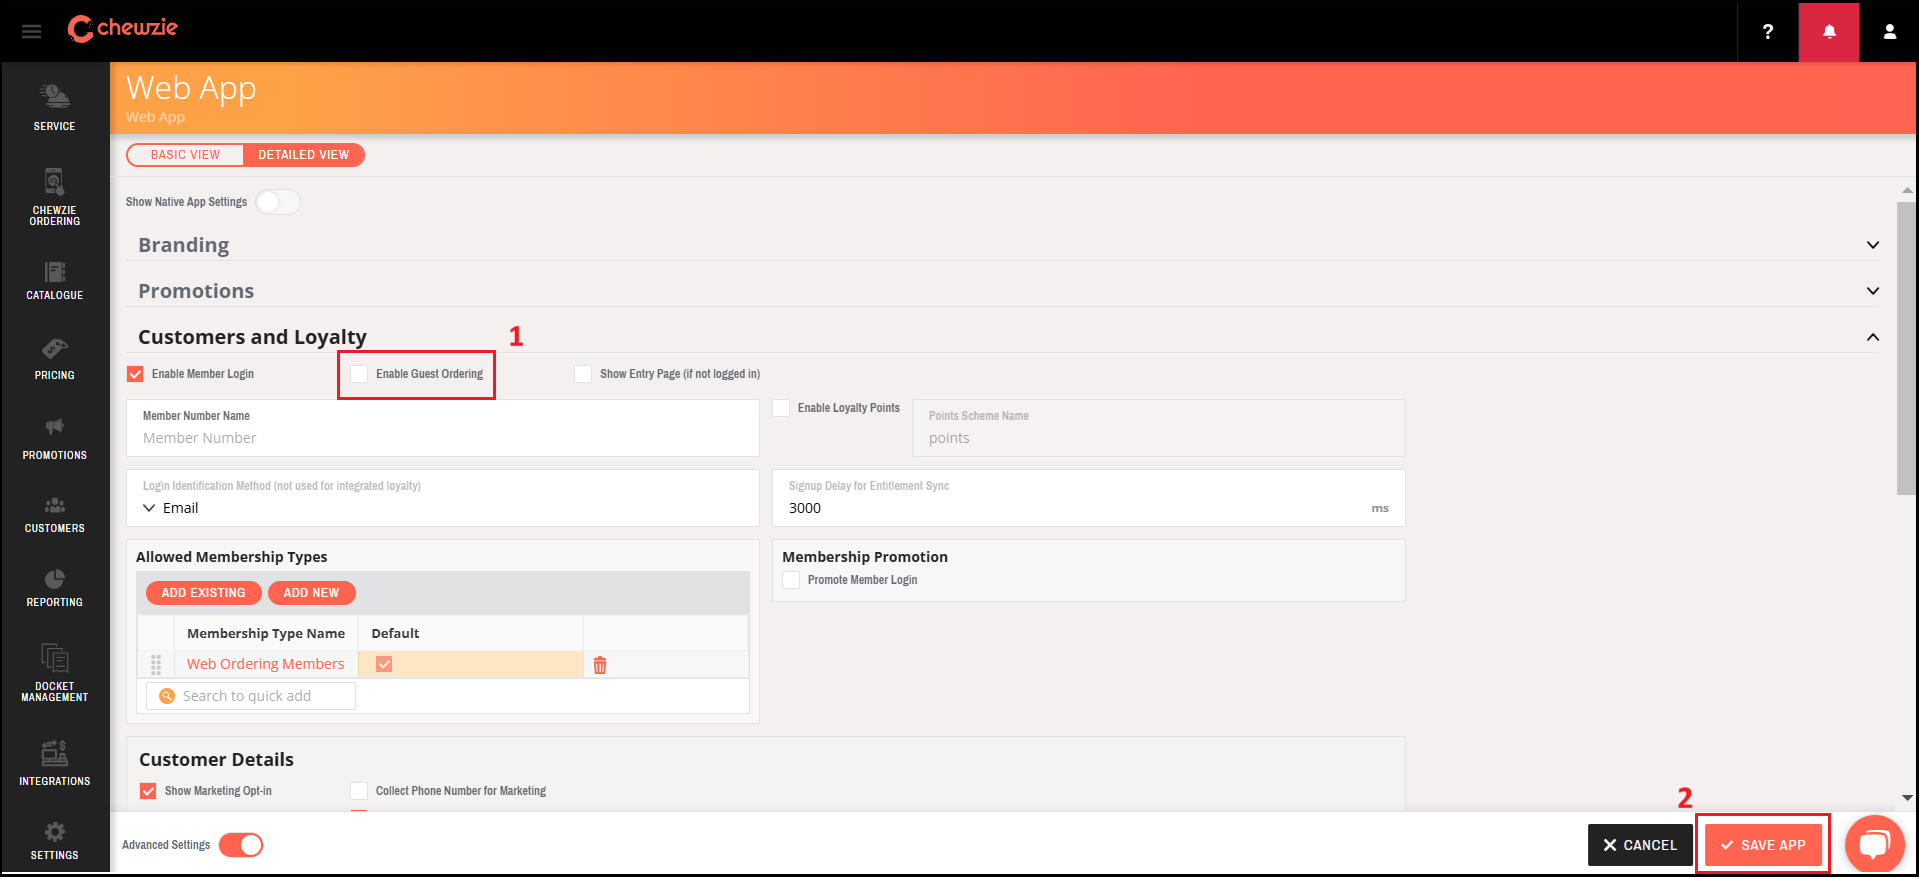Click the scrollbar up arrow
Viewport: 1919px width, 879px height.
[x=1906, y=190]
